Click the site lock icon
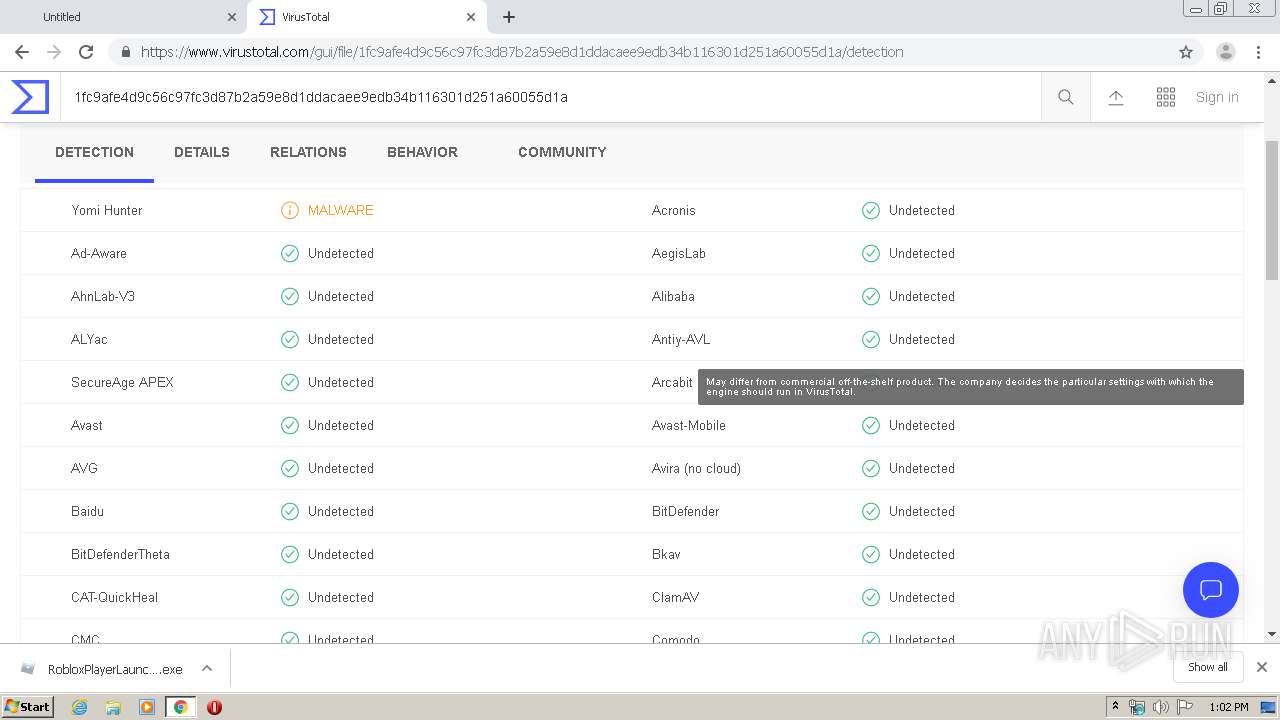 125,52
